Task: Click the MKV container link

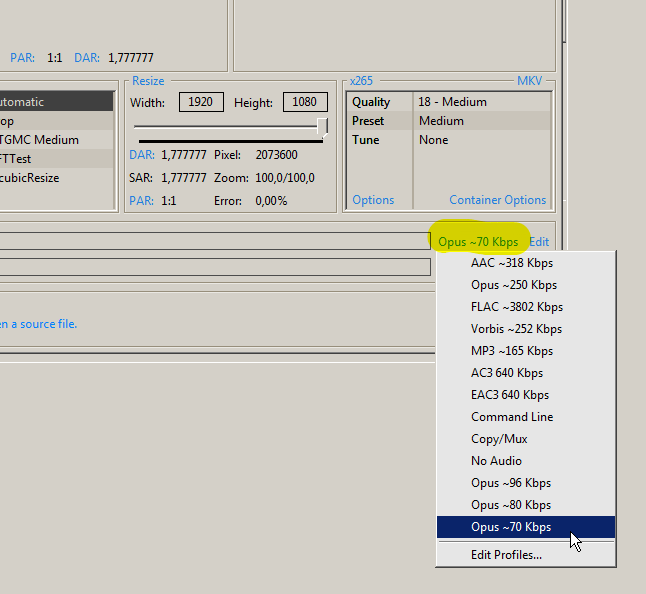Action: [x=529, y=81]
